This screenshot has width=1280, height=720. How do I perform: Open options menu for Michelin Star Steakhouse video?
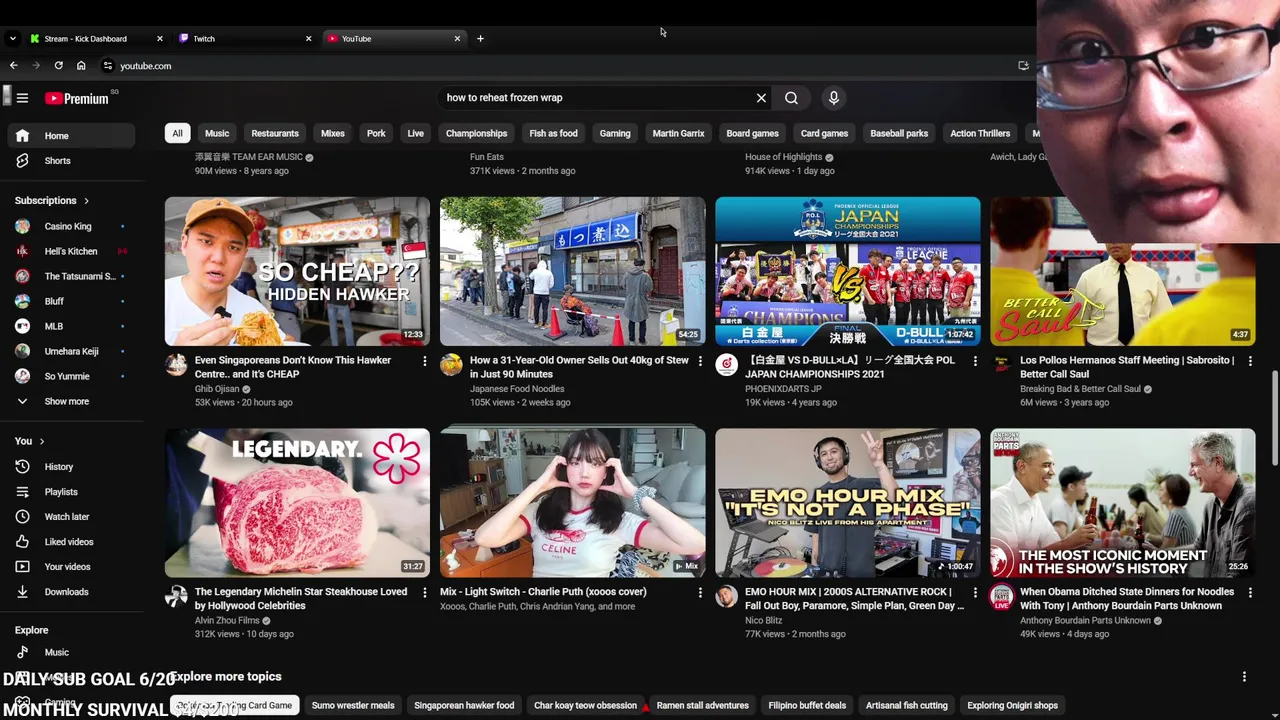tap(424, 593)
